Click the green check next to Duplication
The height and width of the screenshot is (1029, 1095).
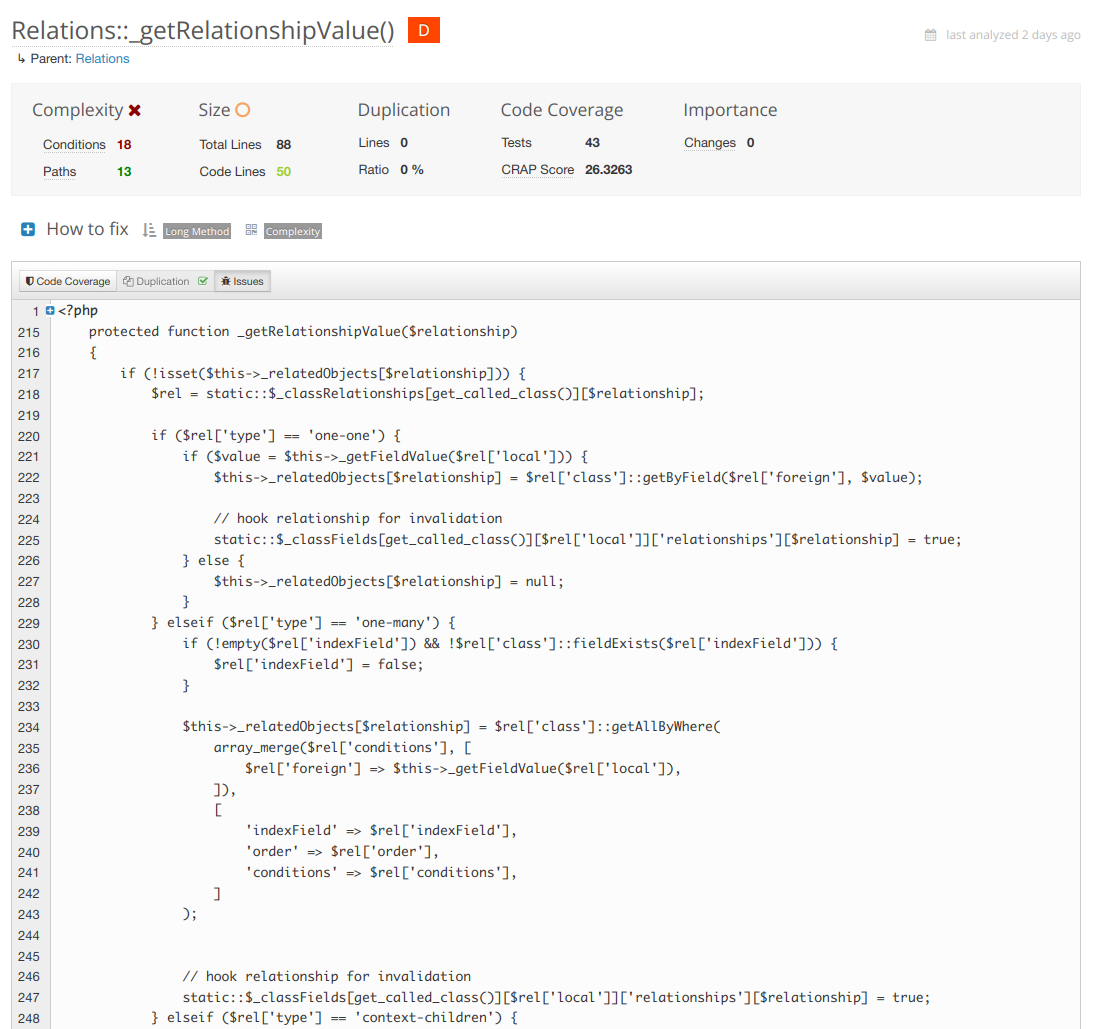point(203,282)
